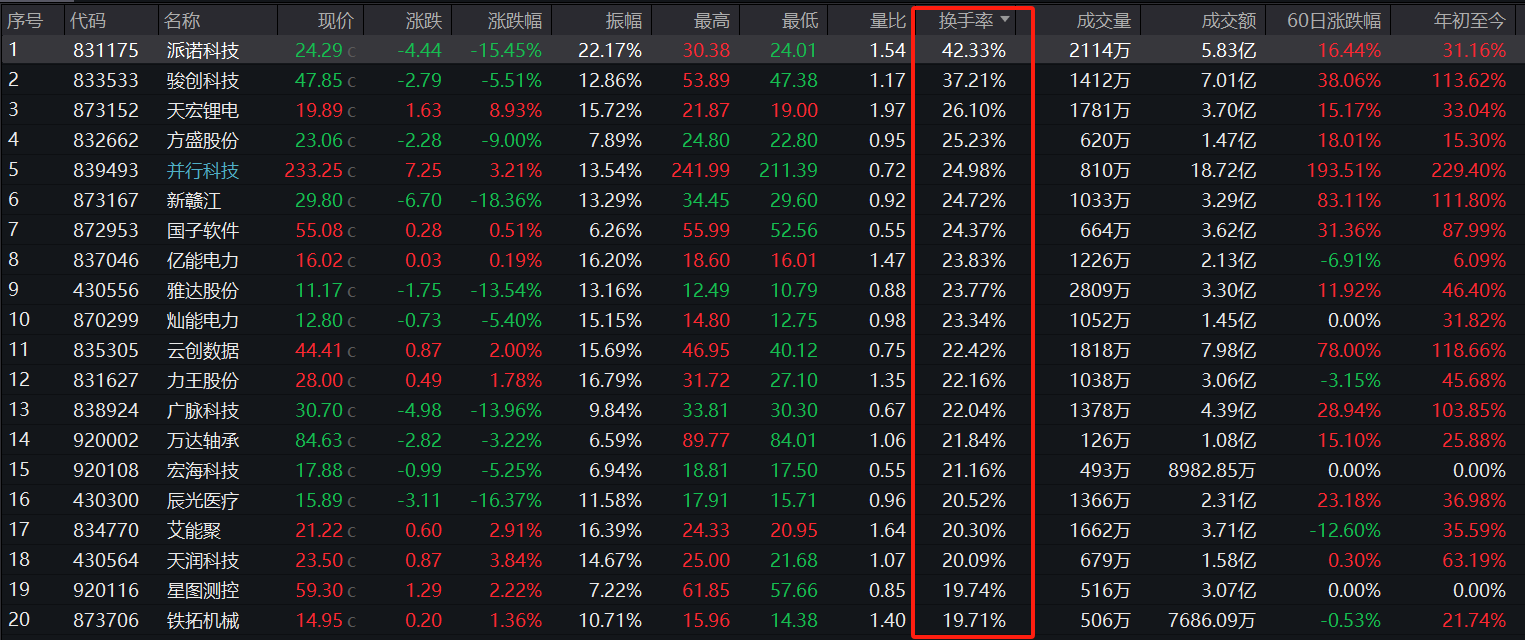Click the 成交额 value 7686.09万
Viewport: 1525px width, 640px height.
tap(1212, 620)
